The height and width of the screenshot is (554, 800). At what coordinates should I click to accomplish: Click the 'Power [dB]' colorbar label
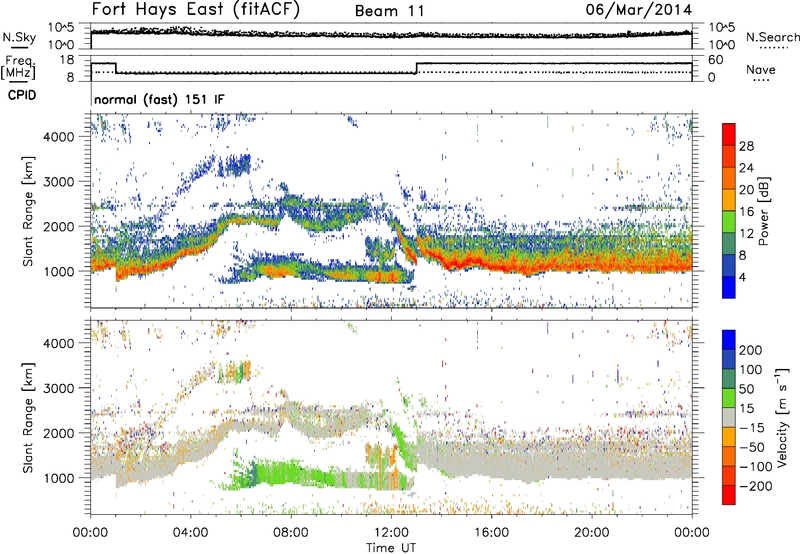click(x=763, y=211)
